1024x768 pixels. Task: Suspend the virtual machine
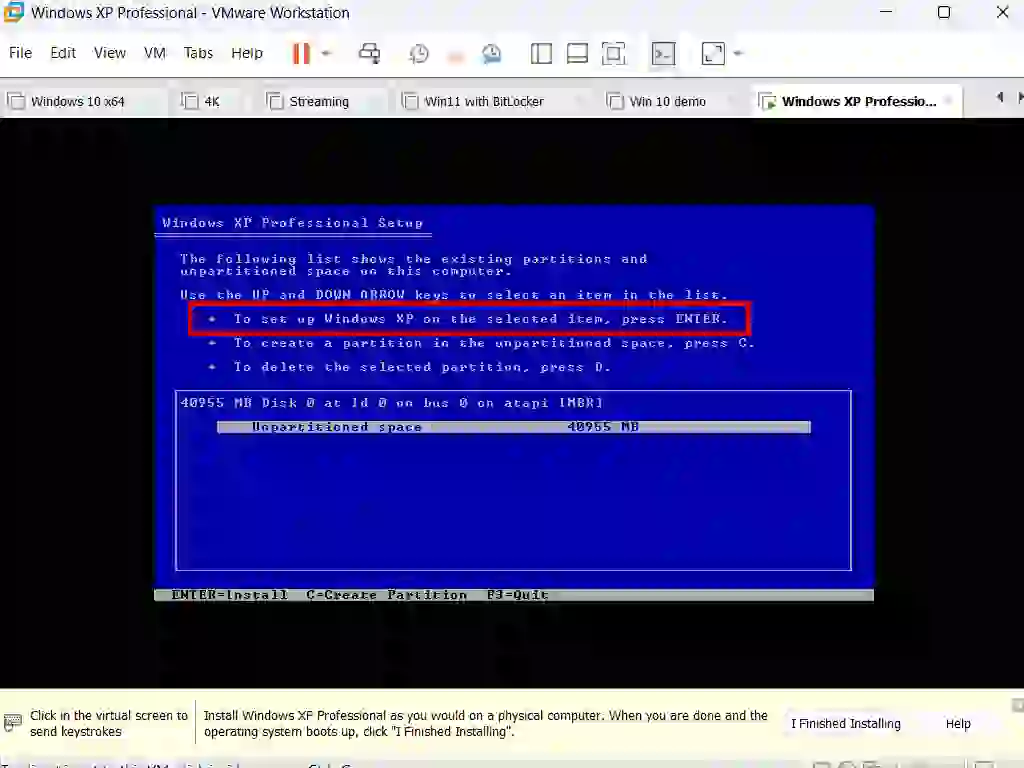coord(300,53)
